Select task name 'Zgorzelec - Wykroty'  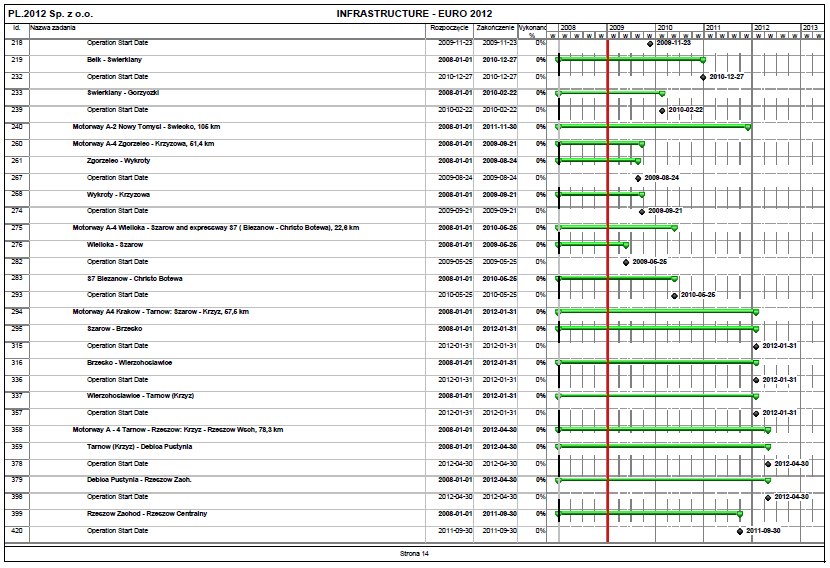coord(119,160)
